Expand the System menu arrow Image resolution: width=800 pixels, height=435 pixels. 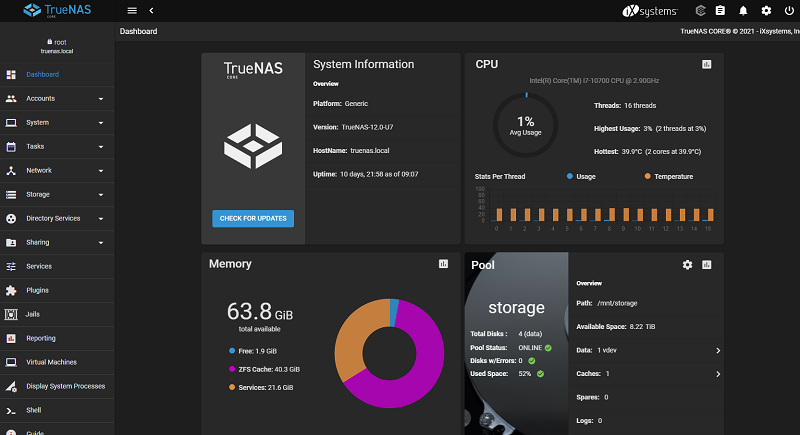(x=101, y=123)
